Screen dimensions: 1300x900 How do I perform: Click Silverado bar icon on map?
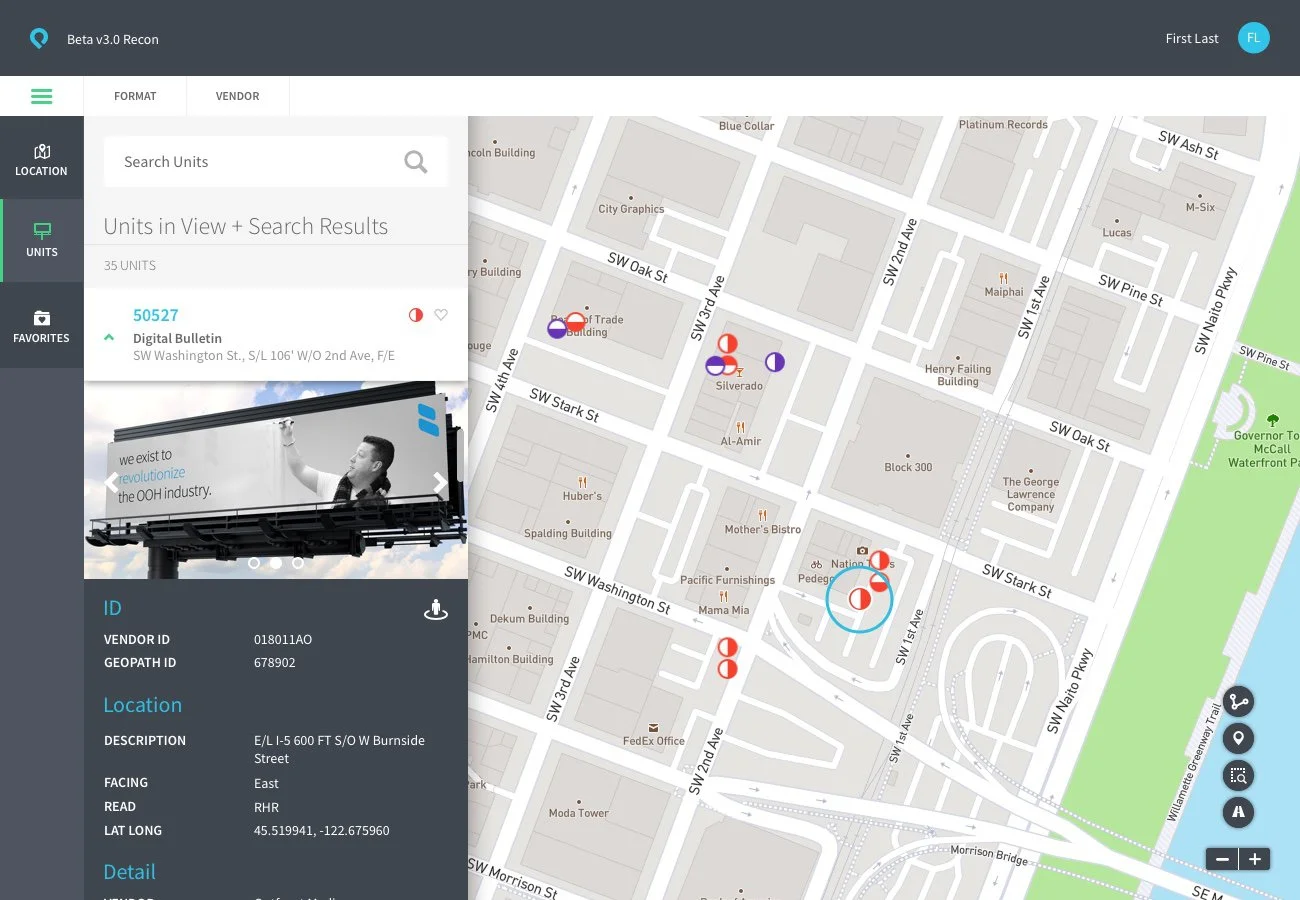(740, 374)
